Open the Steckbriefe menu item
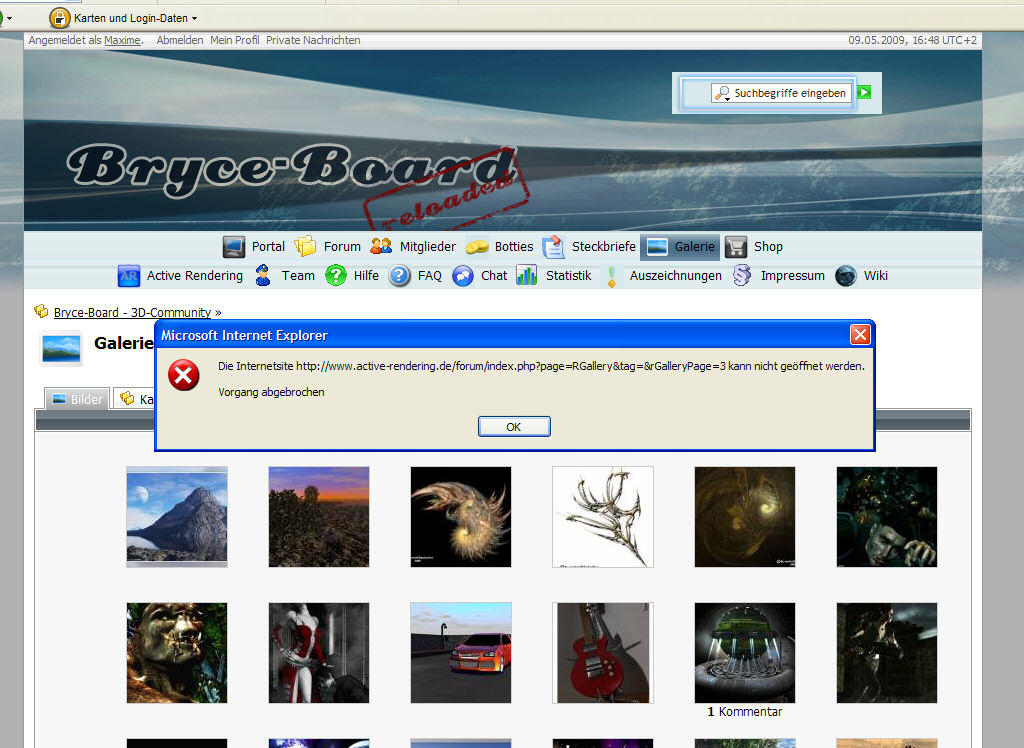Viewport: 1024px width, 748px height. pos(603,247)
